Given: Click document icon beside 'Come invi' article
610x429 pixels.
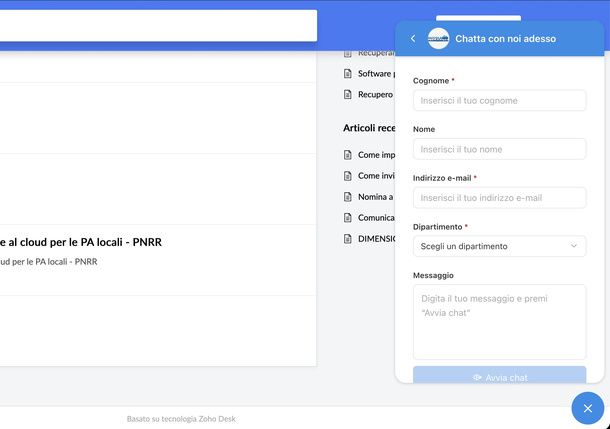Looking at the screenshot, I should [x=348, y=176].
